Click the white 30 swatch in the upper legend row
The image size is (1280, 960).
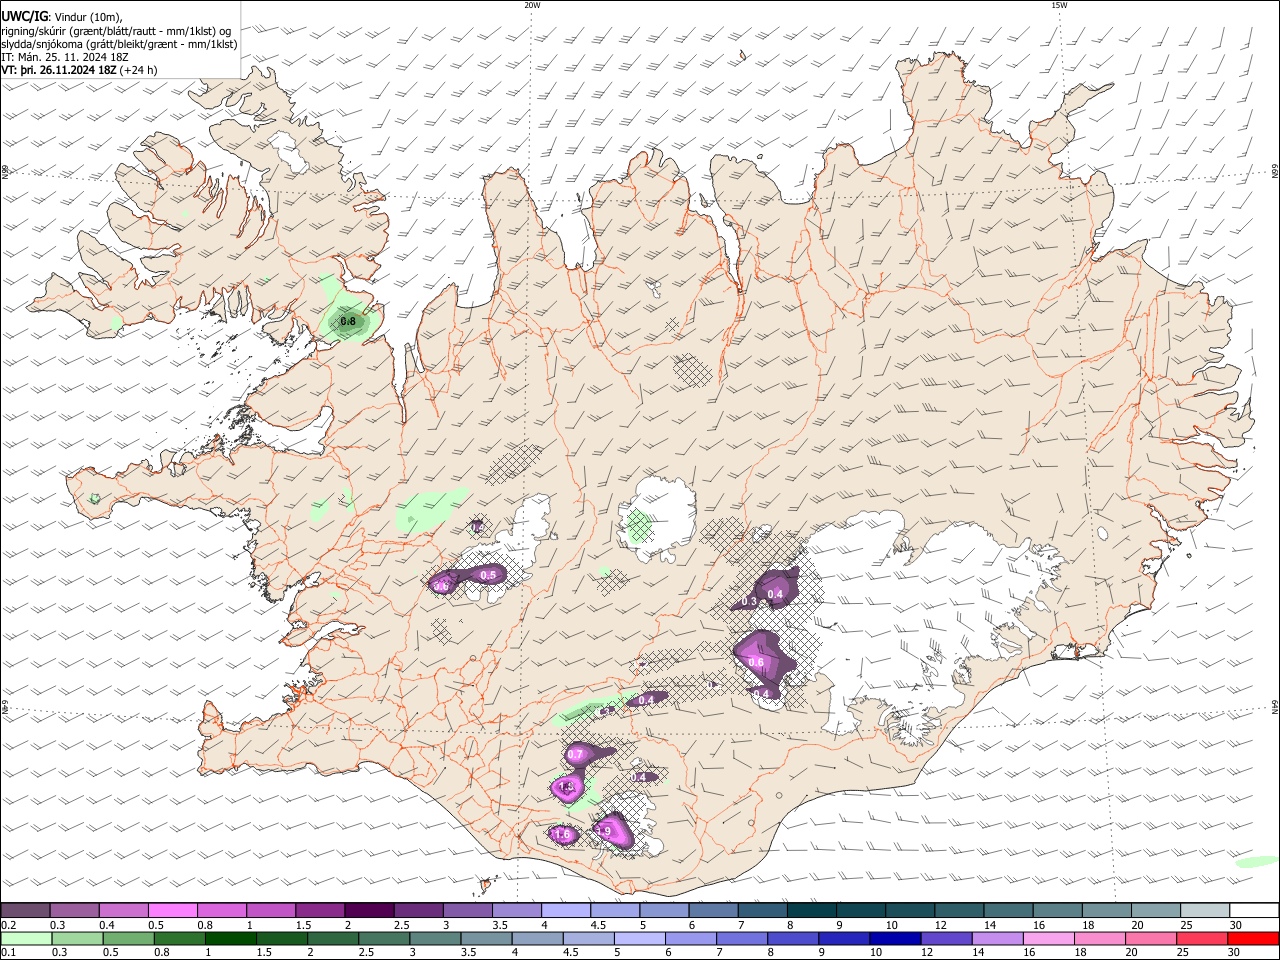pos(1254,910)
